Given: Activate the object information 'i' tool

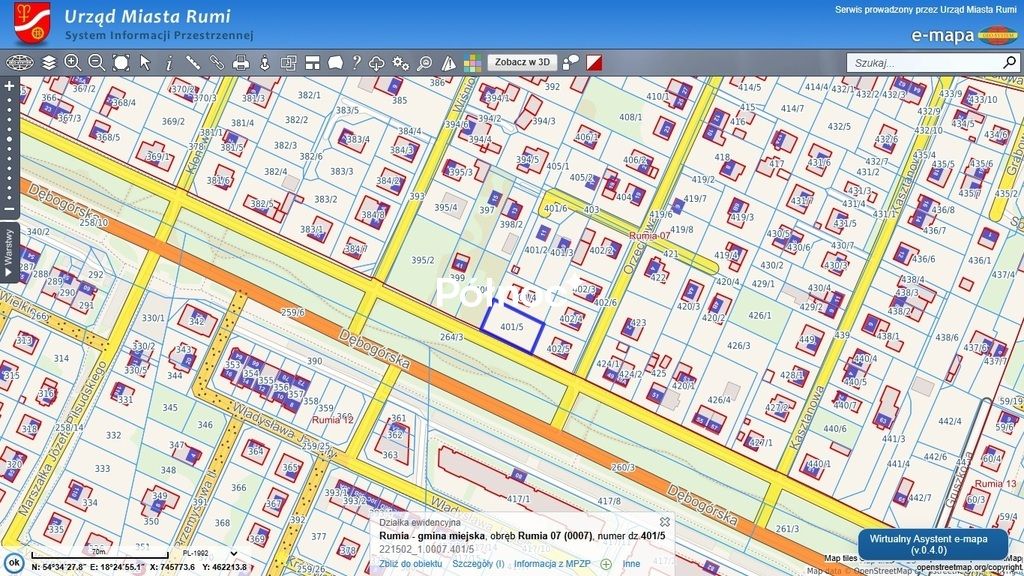Looking at the screenshot, I should click(169, 63).
